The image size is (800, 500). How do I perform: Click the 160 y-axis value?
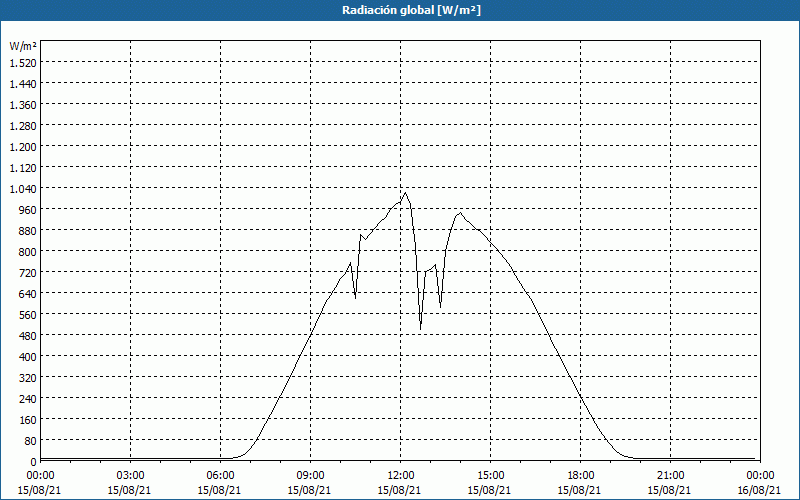pos(29,419)
